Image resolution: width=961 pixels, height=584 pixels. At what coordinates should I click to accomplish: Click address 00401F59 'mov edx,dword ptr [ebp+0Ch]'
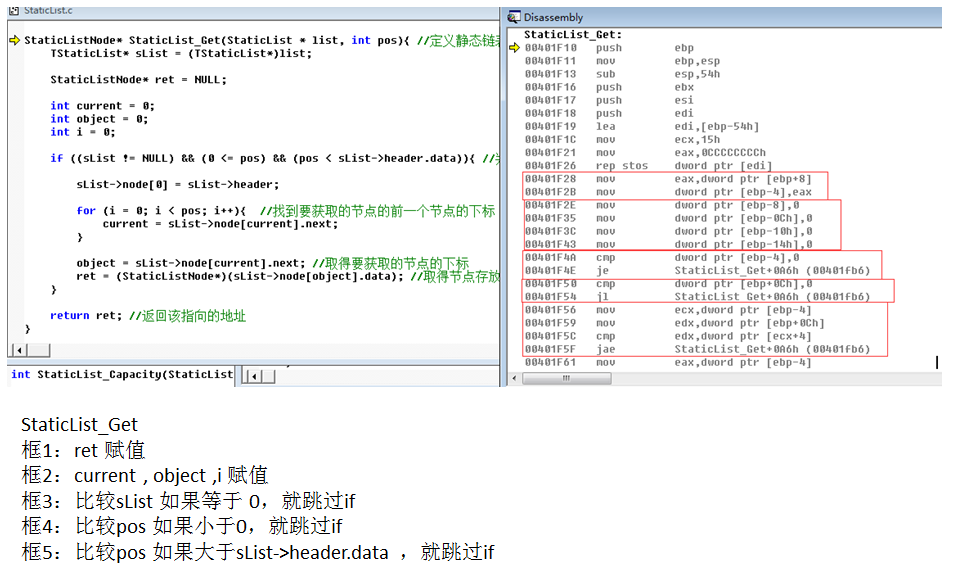point(674,324)
